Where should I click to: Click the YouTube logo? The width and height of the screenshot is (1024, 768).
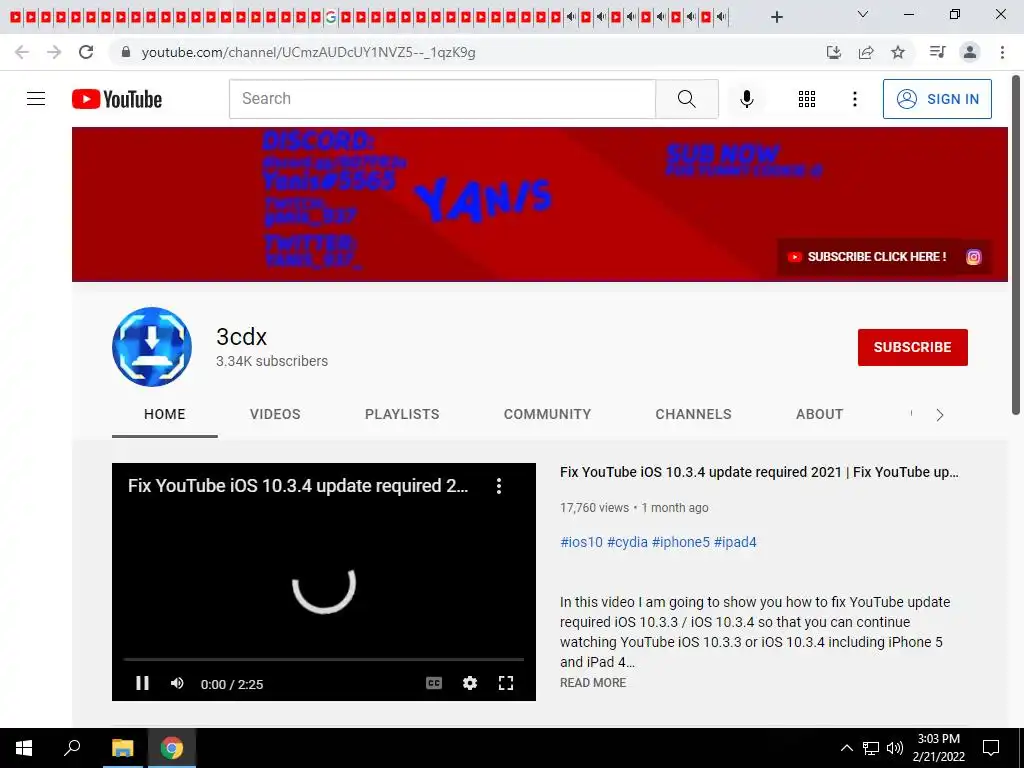coord(117,99)
